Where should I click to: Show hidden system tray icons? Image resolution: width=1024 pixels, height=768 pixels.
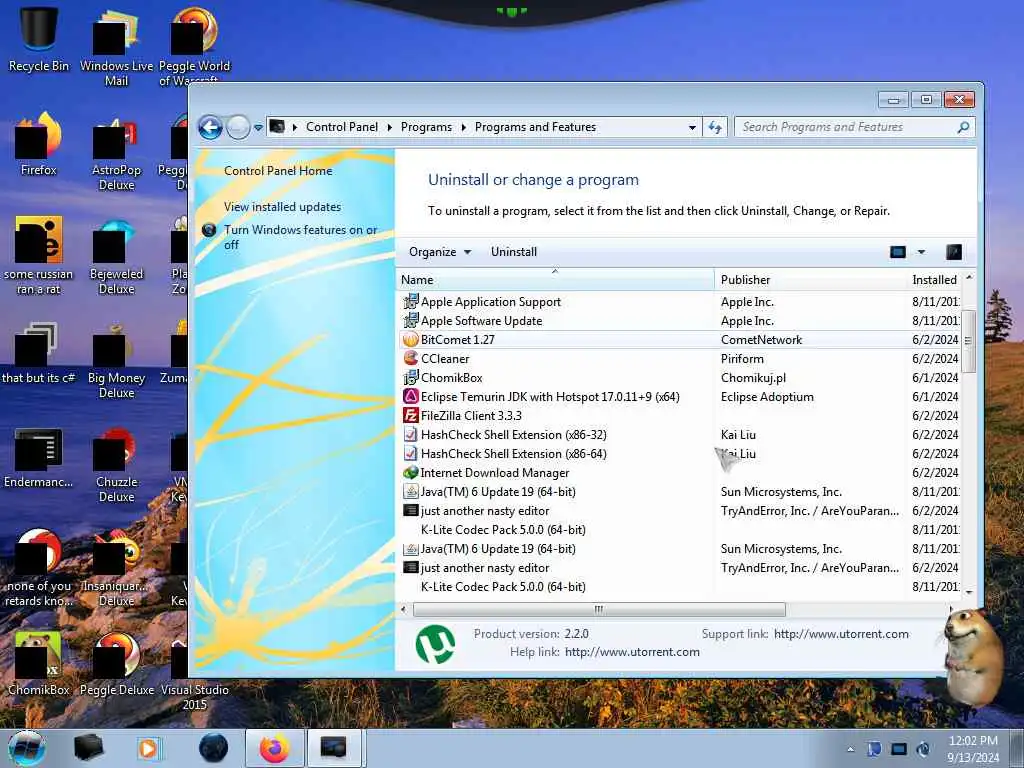pyautogui.click(x=850, y=749)
